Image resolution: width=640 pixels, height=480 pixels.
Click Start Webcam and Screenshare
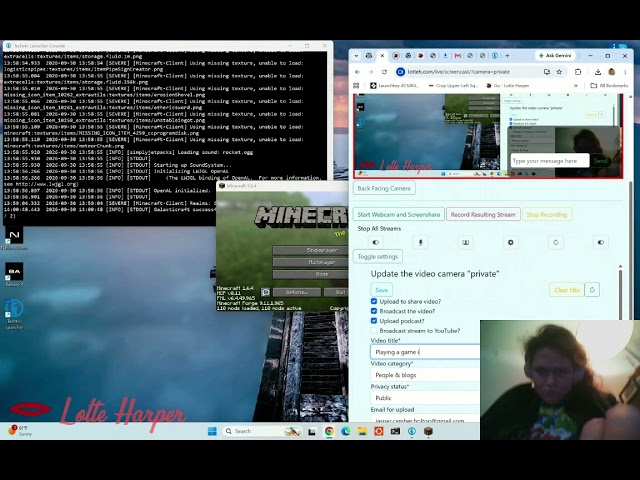point(399,214)
